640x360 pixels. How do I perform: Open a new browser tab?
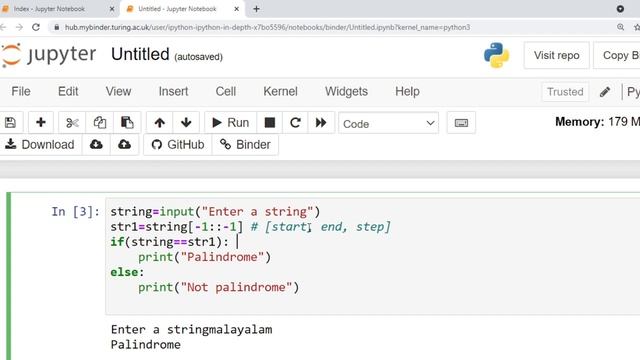tap(256, 9)
